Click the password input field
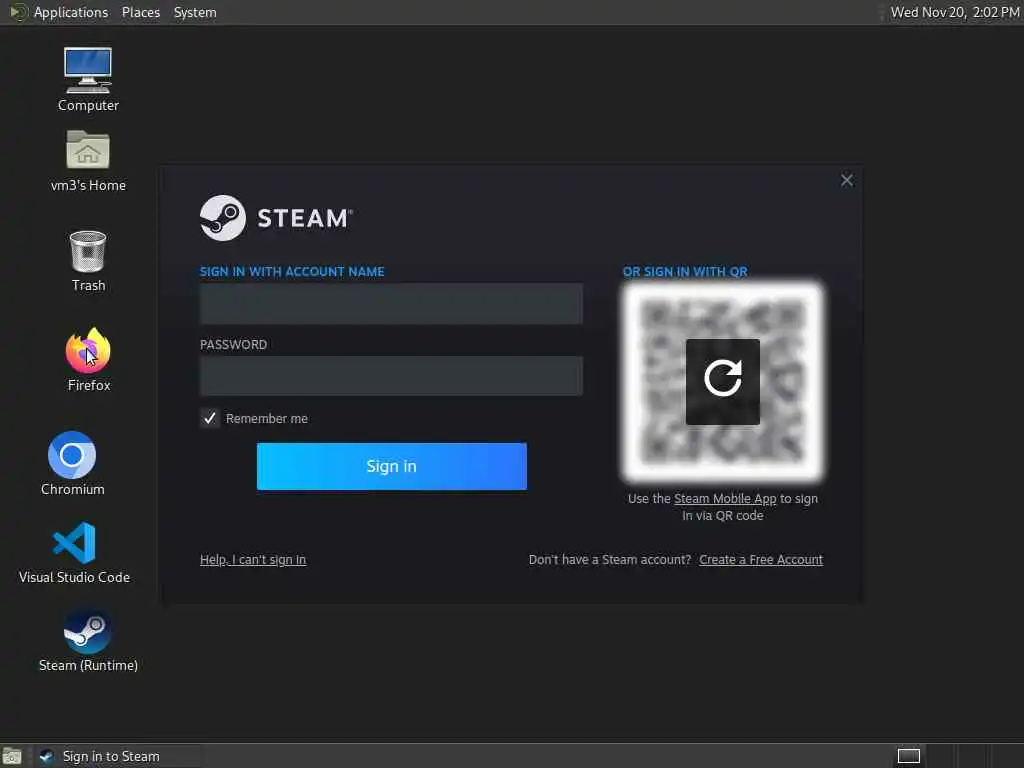The width and height of the screenshot is (1024, 768). [391, 376]
